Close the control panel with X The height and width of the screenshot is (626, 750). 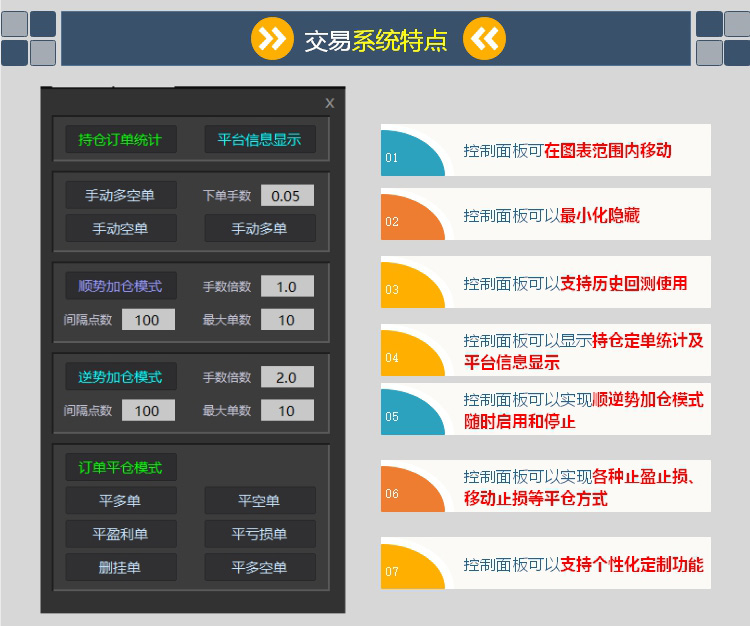click(330, 103)
